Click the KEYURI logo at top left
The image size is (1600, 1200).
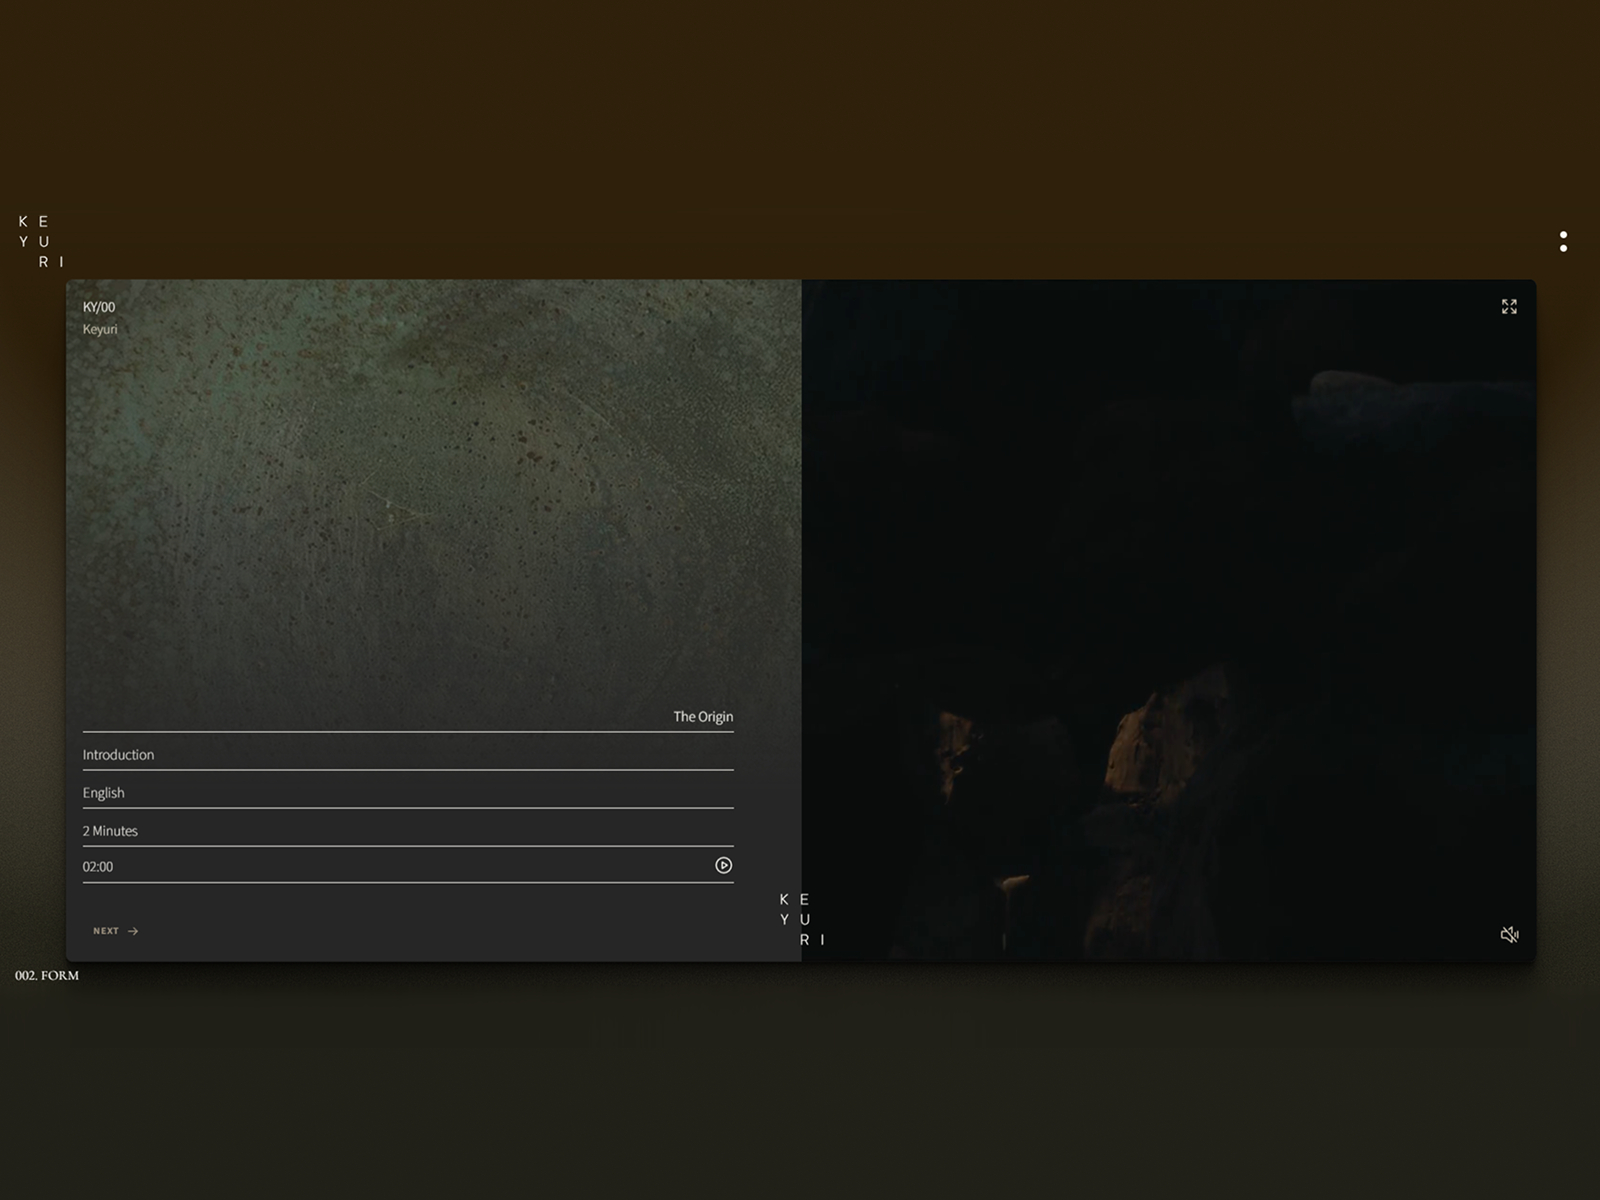41,241
